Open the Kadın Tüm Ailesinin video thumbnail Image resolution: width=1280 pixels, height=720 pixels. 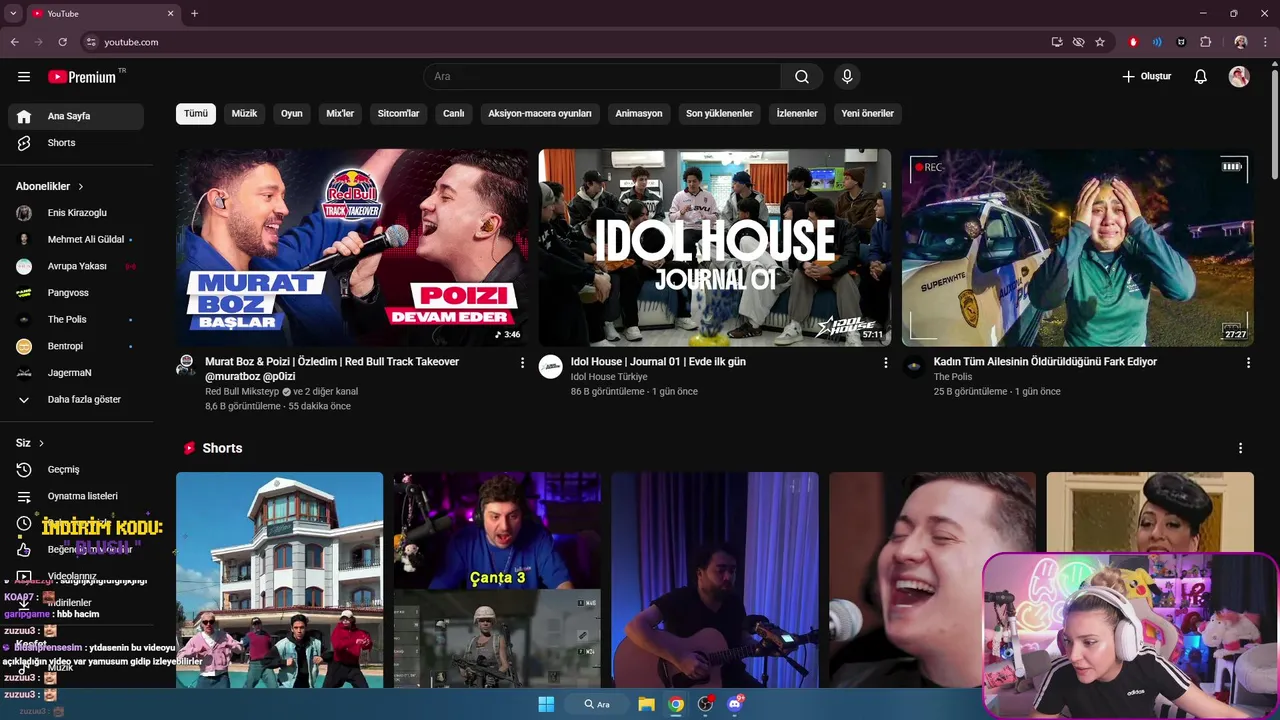point(1078,248)
